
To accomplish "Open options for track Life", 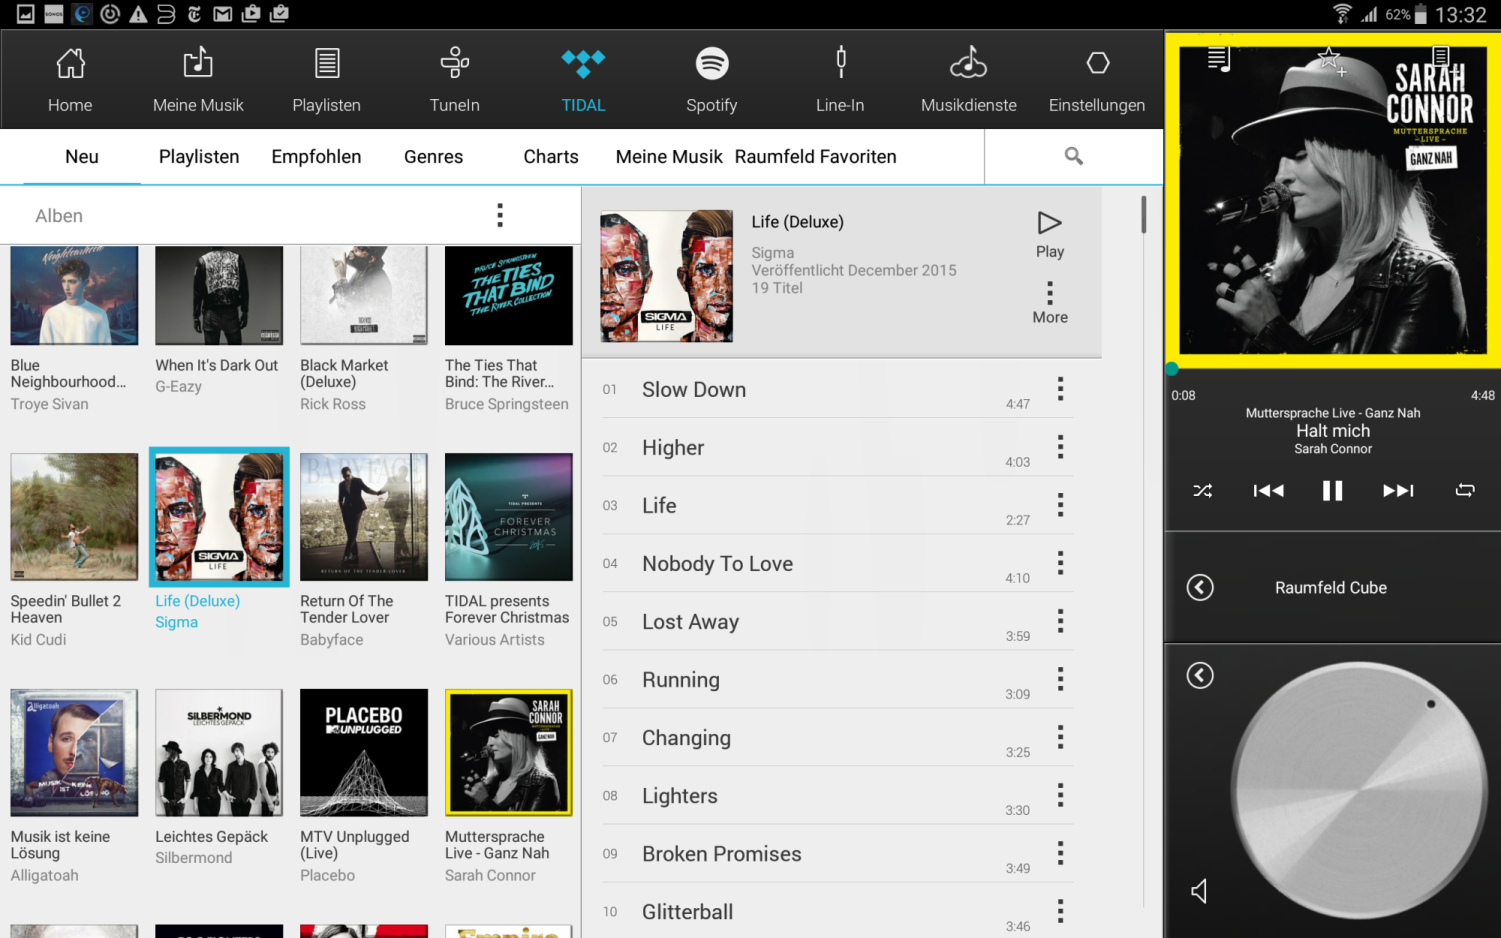I will (1060, 505).
